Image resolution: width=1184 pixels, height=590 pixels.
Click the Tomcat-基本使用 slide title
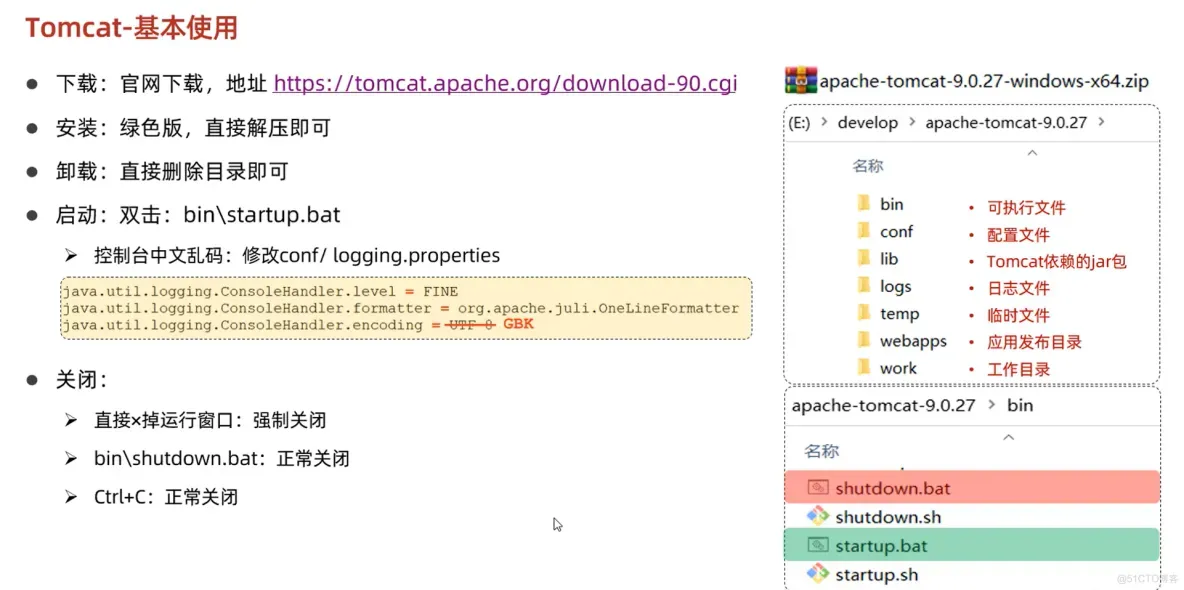[x=132, y=28]
